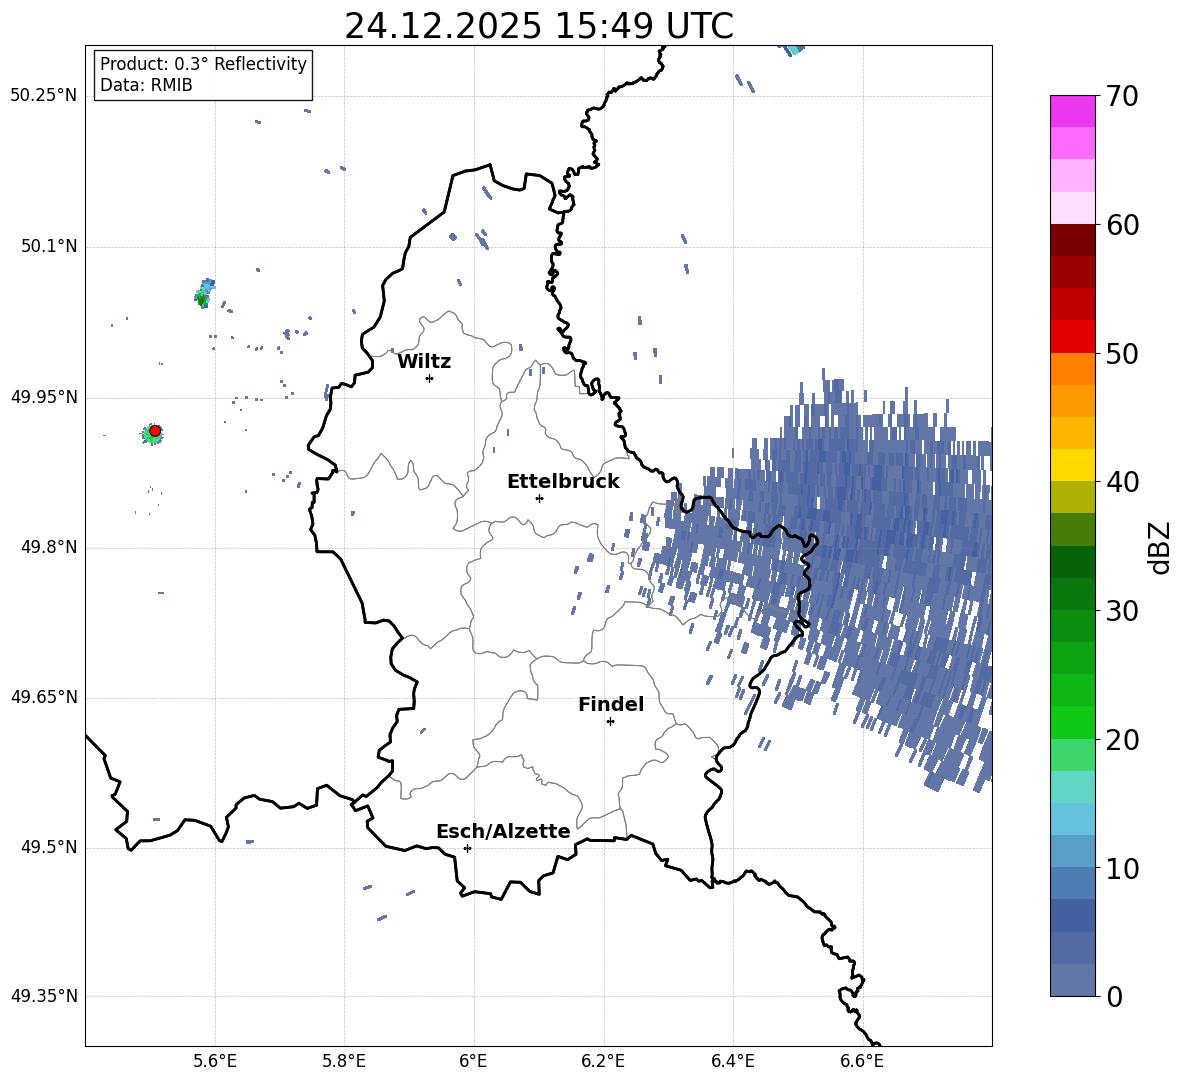Click the Wiltz city label

424,362
